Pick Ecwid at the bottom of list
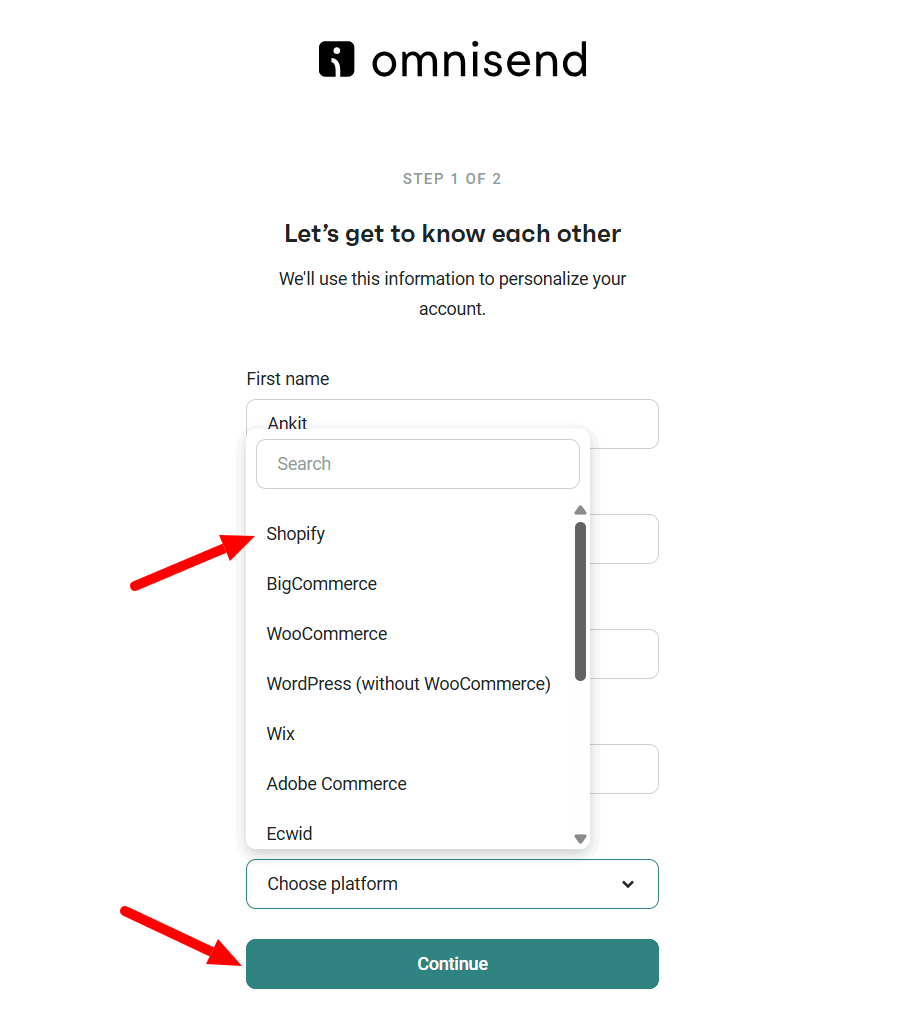900x1025 pixels. 289,832
